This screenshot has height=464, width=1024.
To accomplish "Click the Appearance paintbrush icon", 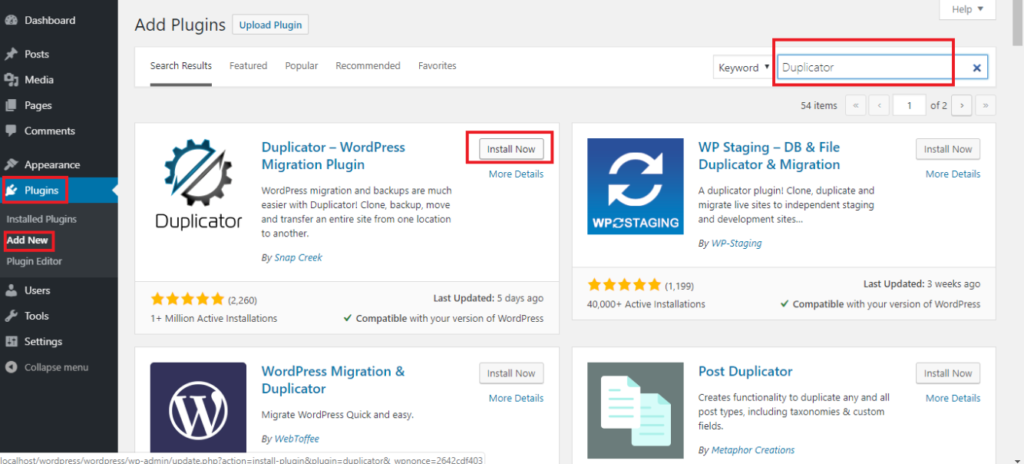I will pos(10,165).
